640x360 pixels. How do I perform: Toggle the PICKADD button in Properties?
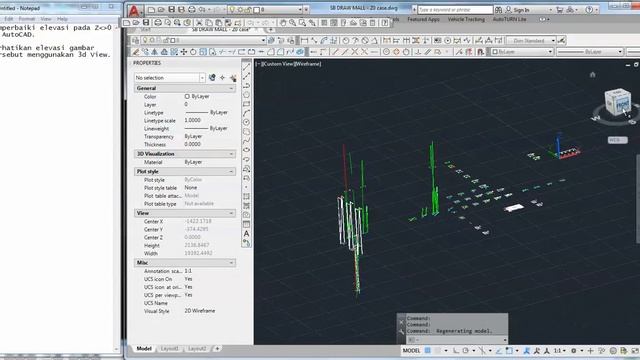(x=212, y=78)
